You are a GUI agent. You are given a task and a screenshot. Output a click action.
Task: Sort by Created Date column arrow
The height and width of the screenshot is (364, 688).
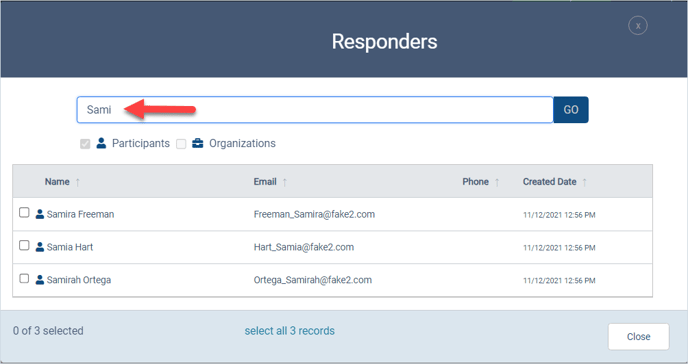point(584,182)
